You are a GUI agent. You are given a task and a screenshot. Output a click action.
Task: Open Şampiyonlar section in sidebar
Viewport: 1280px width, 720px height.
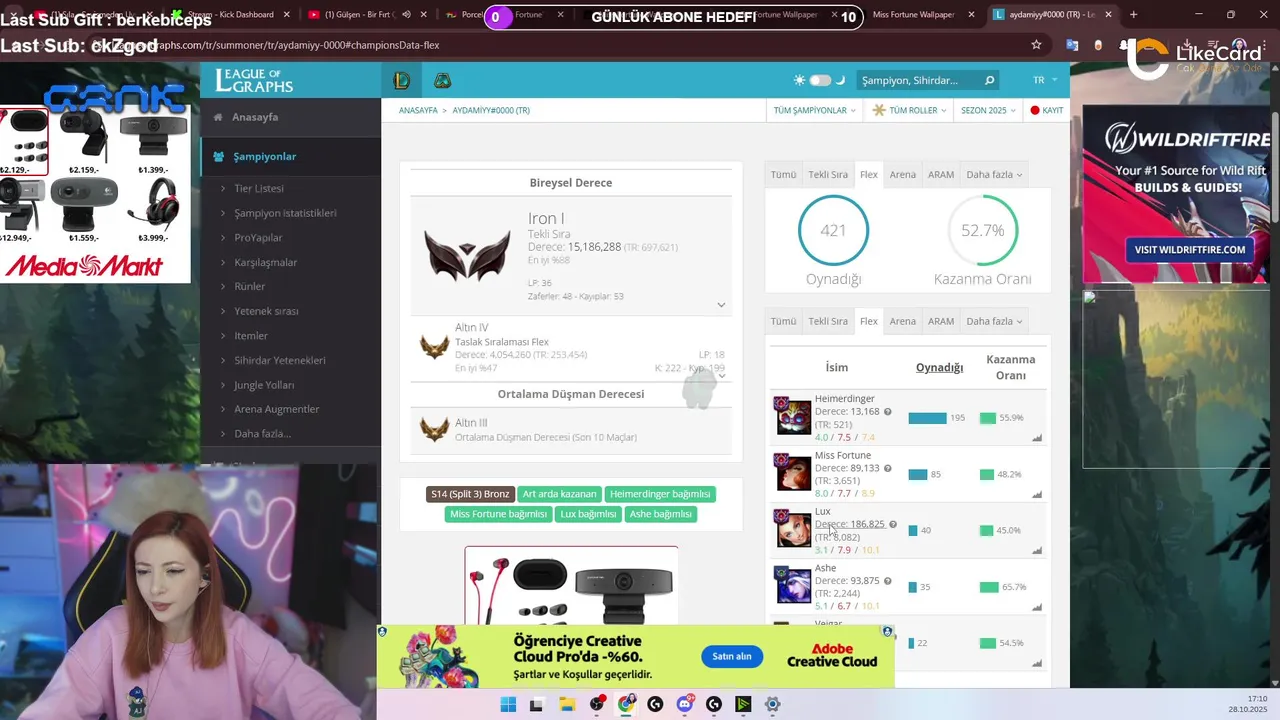pyautogui.click(x=264, y=156)
